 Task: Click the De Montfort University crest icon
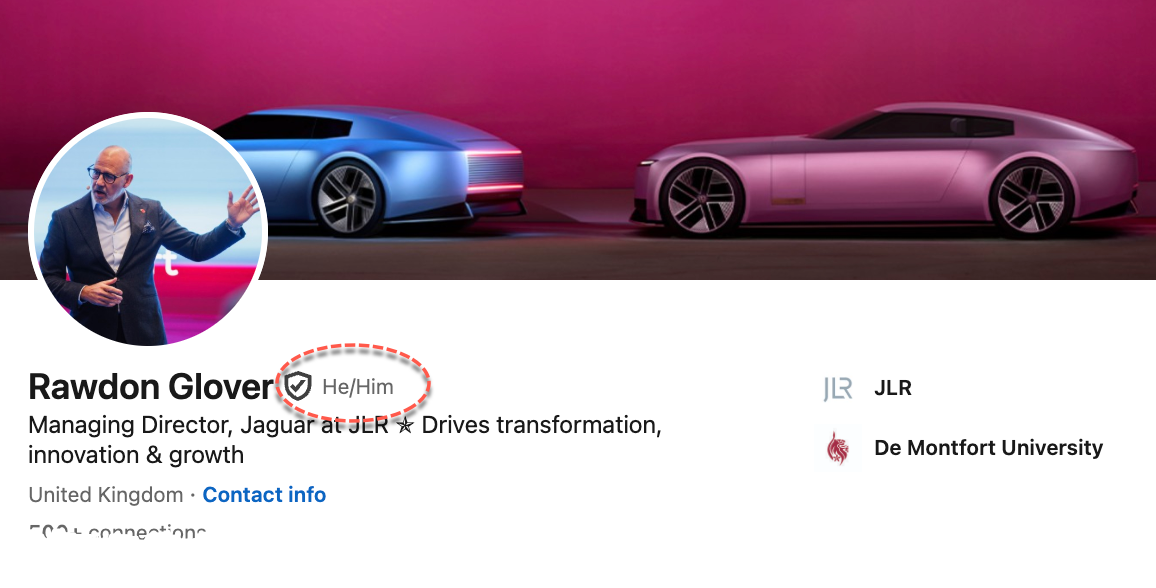(838, 448)
